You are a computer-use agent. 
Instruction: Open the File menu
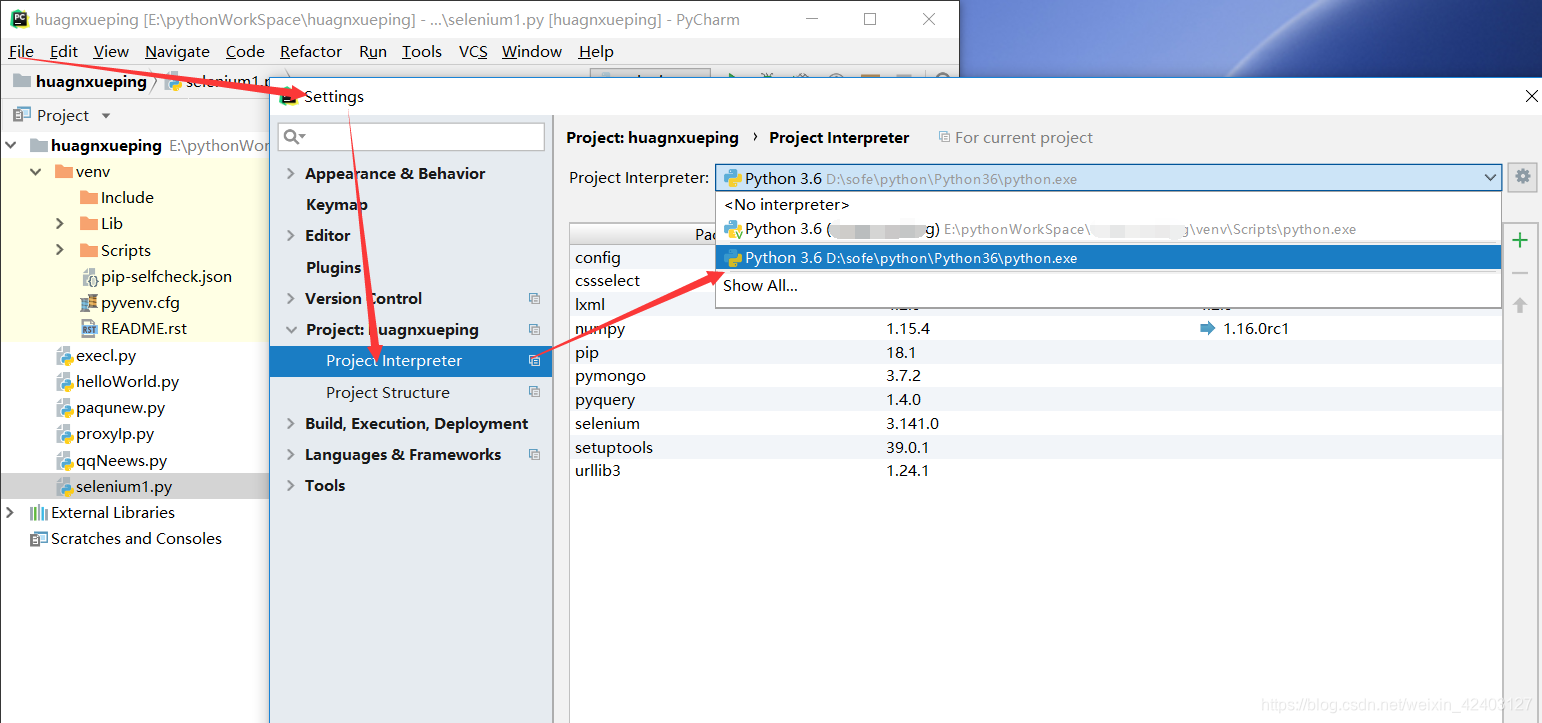coord(21,51)
